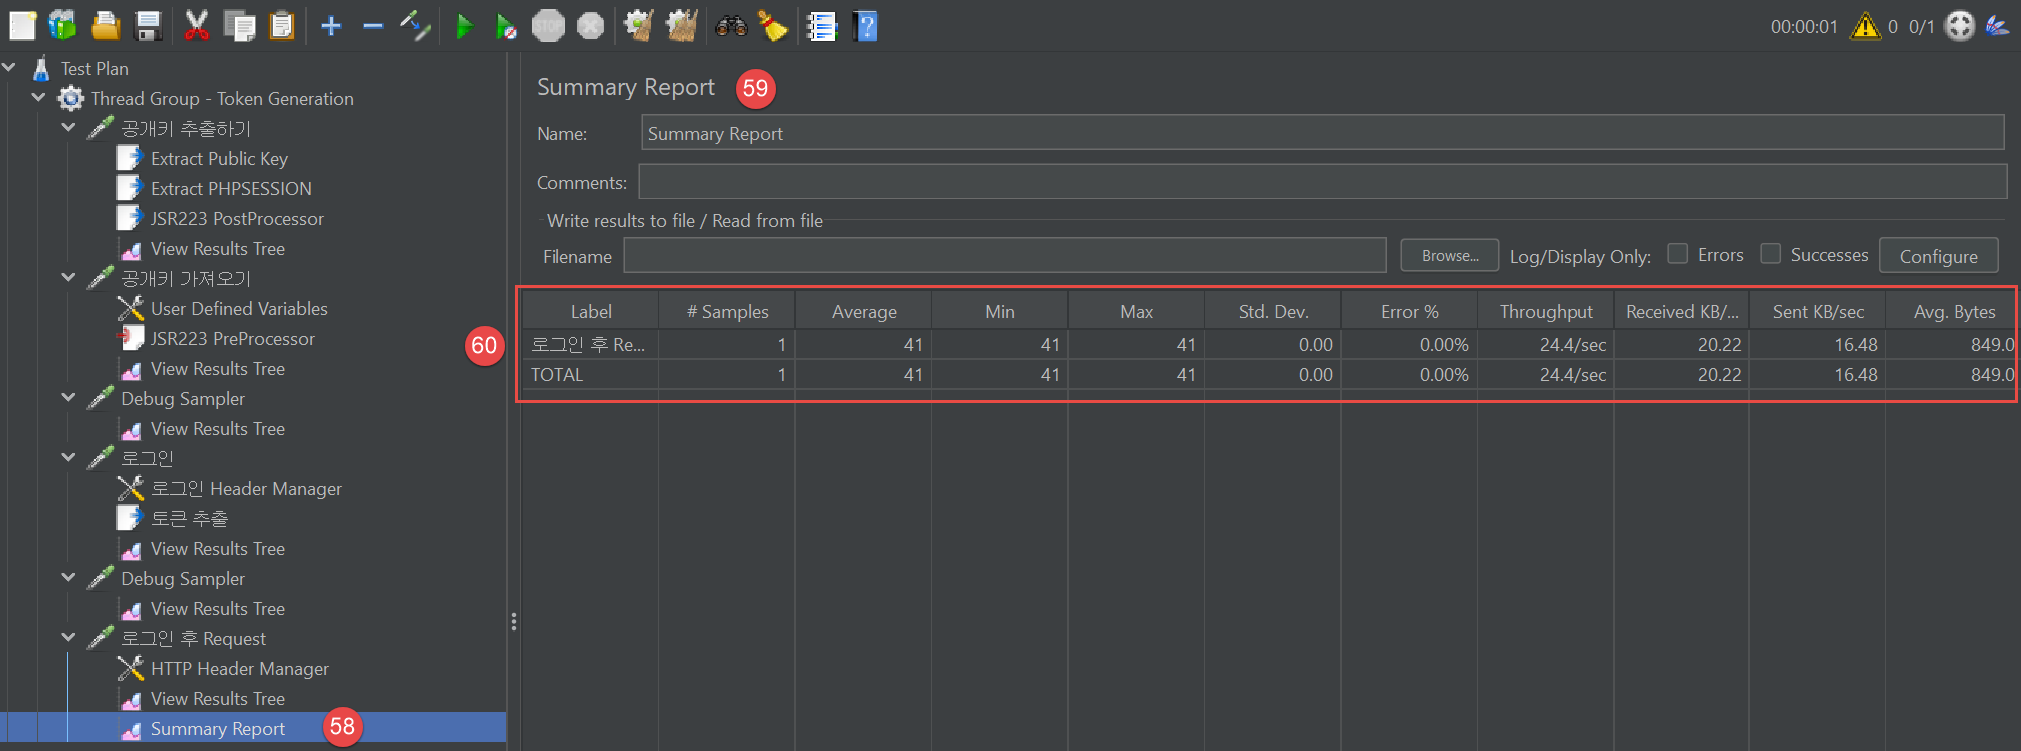
Task: Click into the Name input field
Action: coord(1322,133)
